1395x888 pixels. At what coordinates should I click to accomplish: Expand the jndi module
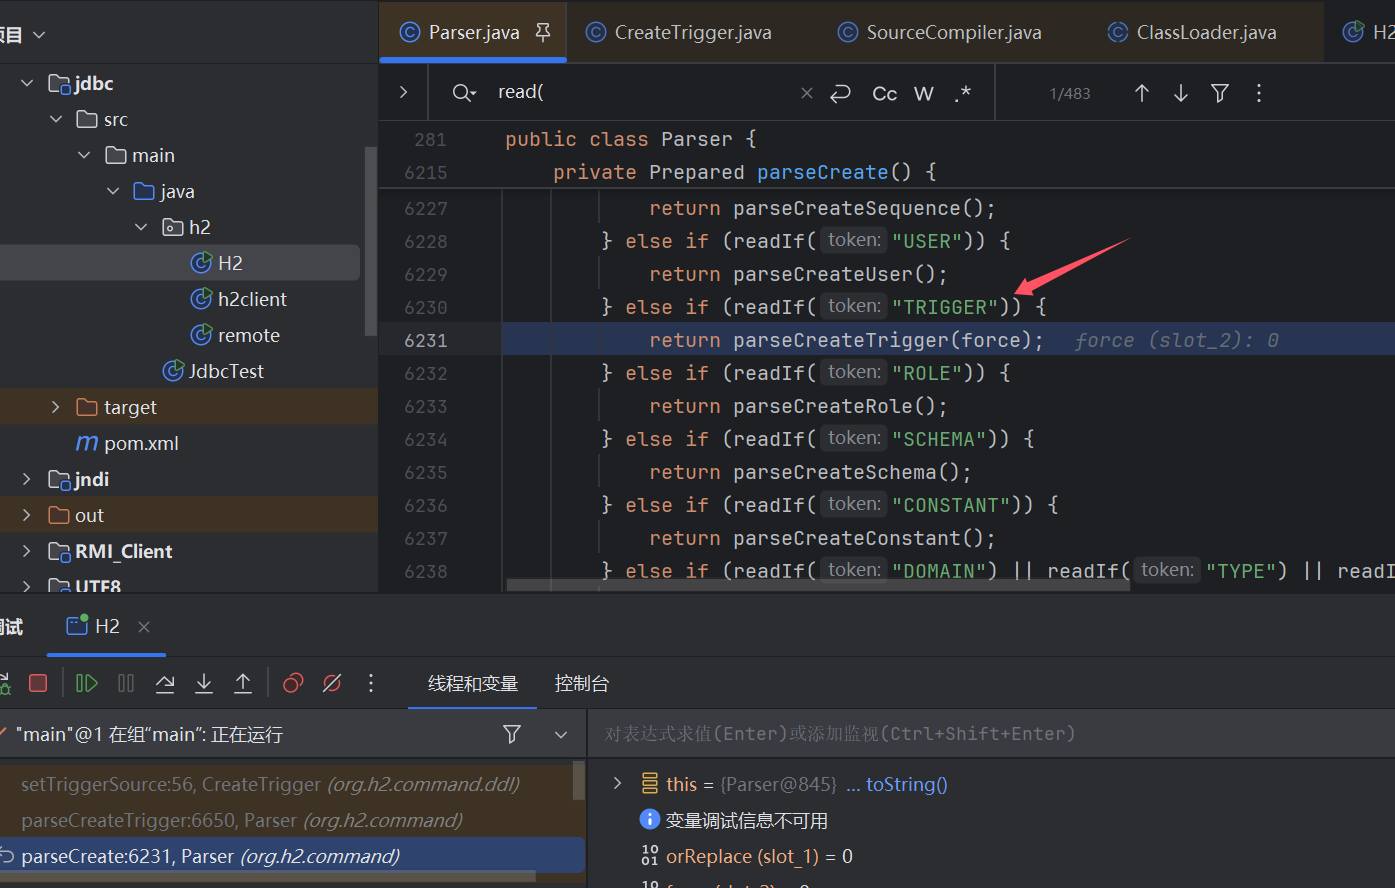click(x=27, y=479)
